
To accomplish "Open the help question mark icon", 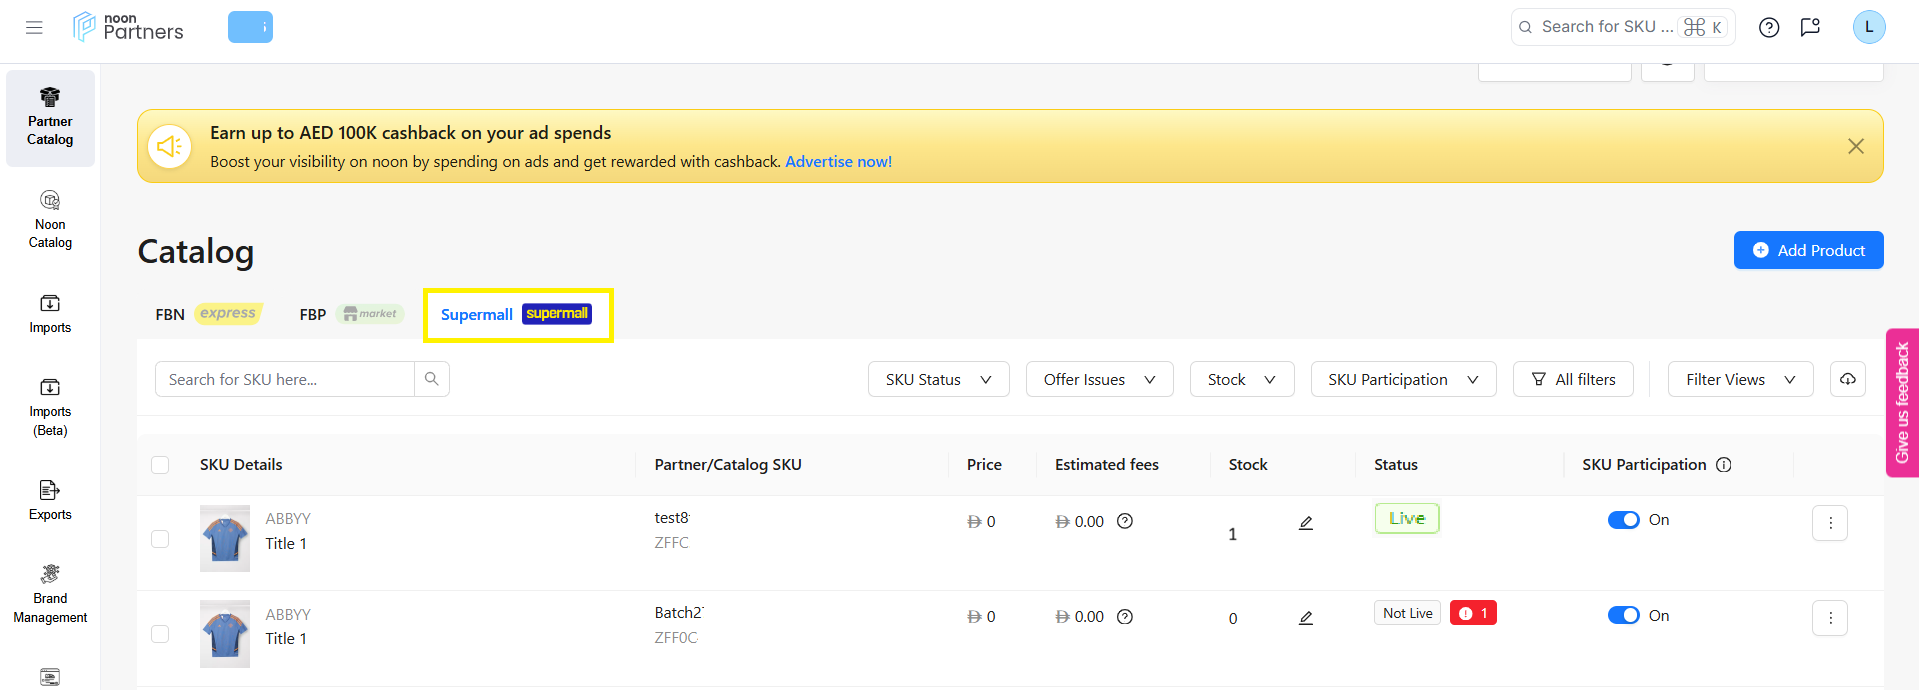I will (x=1769, y=27).
